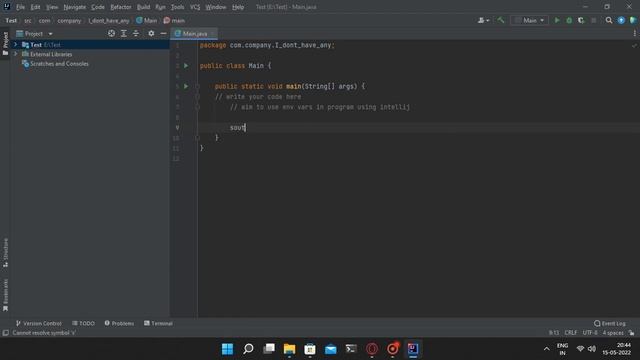640x360 pixels.
Task: Click the read-only lock icon in status bar
Action: coord(631,333)
